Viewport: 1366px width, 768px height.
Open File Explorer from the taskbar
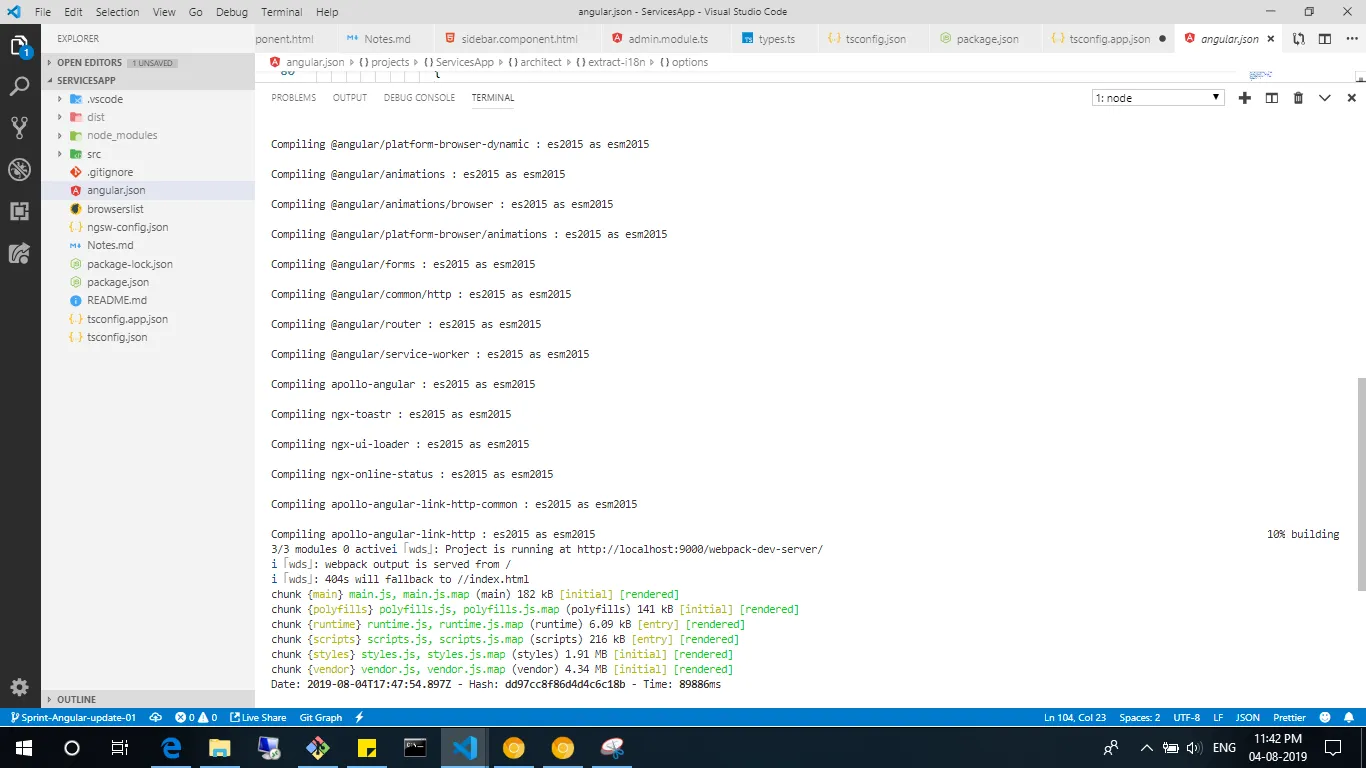pyautogui.click(x=220, y=747)
